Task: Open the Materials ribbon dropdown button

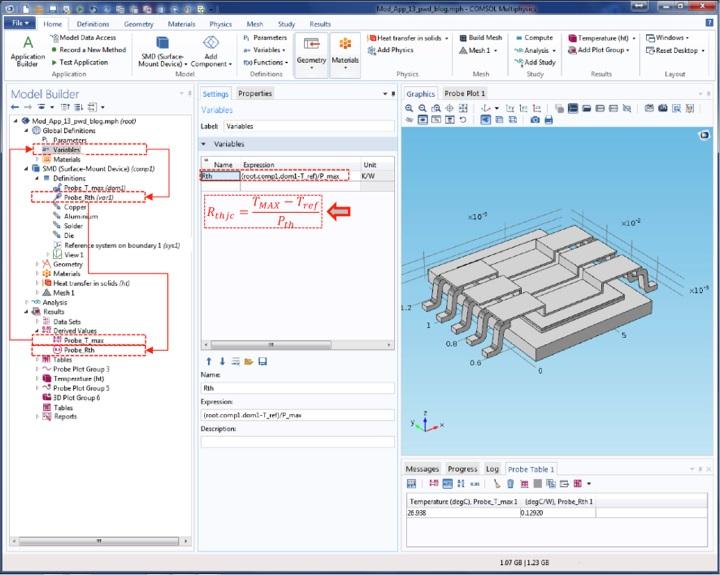Action: pos(345,55)
